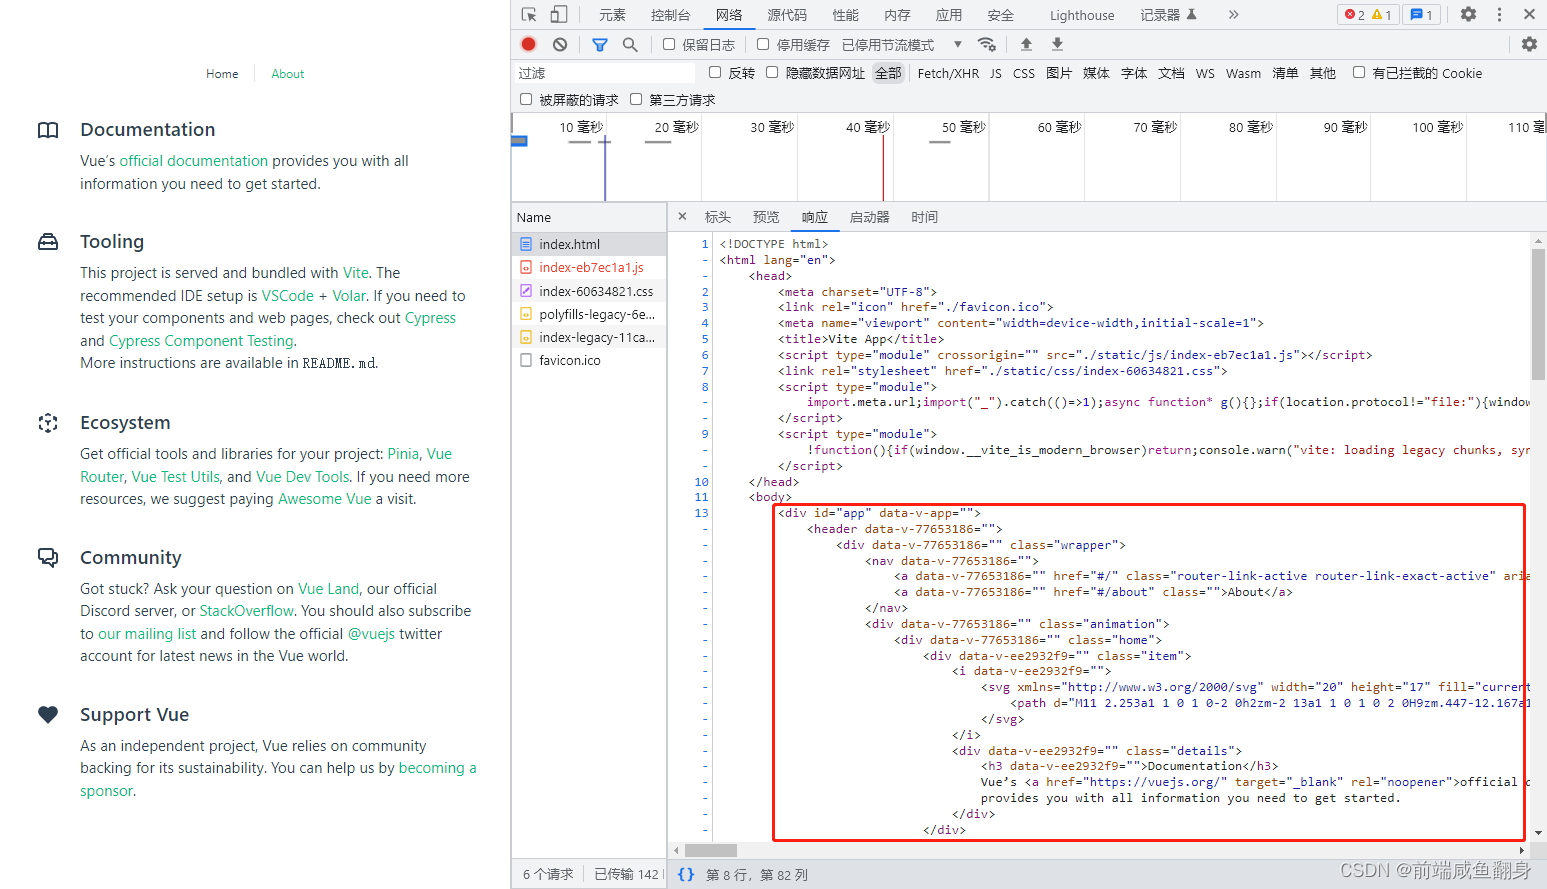Toggle the network filter funnel icon
The height and width of the screenshot is (889, 1547).
click(x=600, y=44)
